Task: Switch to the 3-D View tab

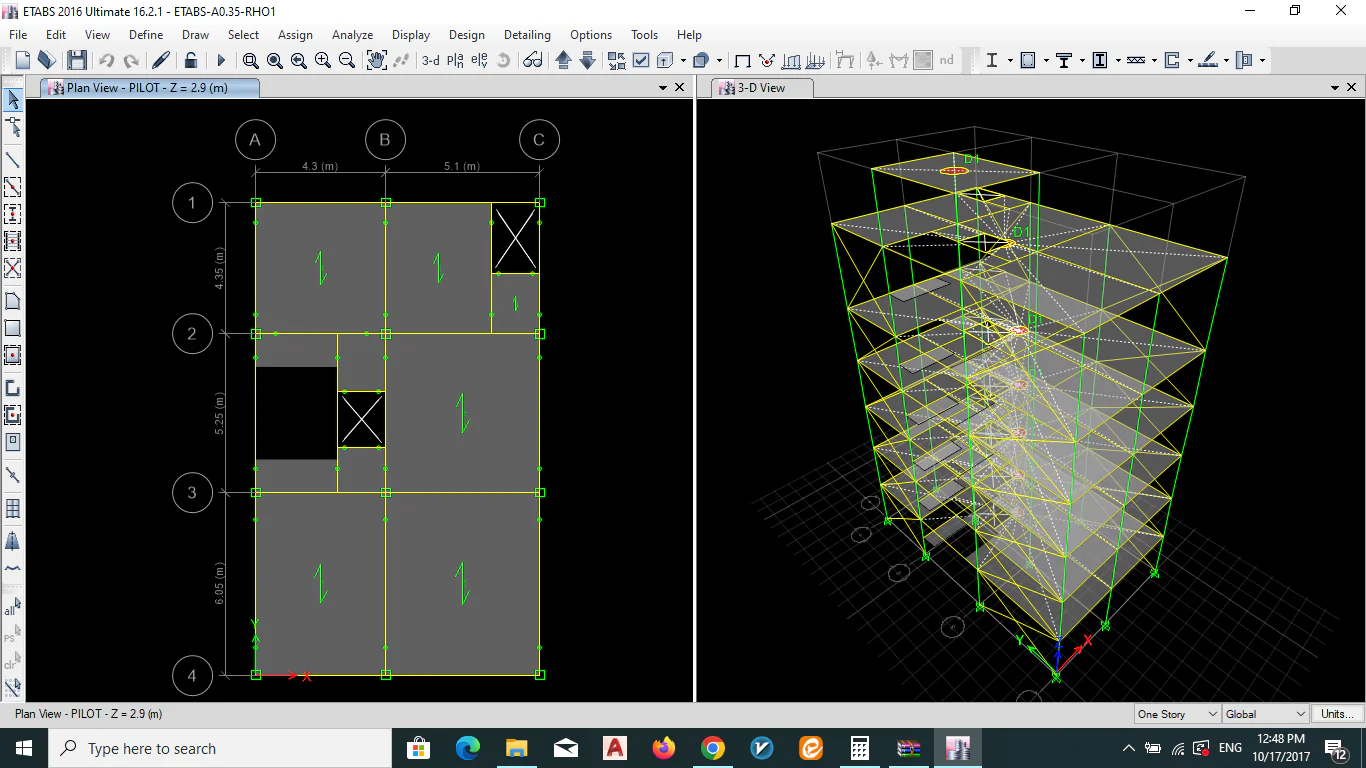Action: (760, 88)
